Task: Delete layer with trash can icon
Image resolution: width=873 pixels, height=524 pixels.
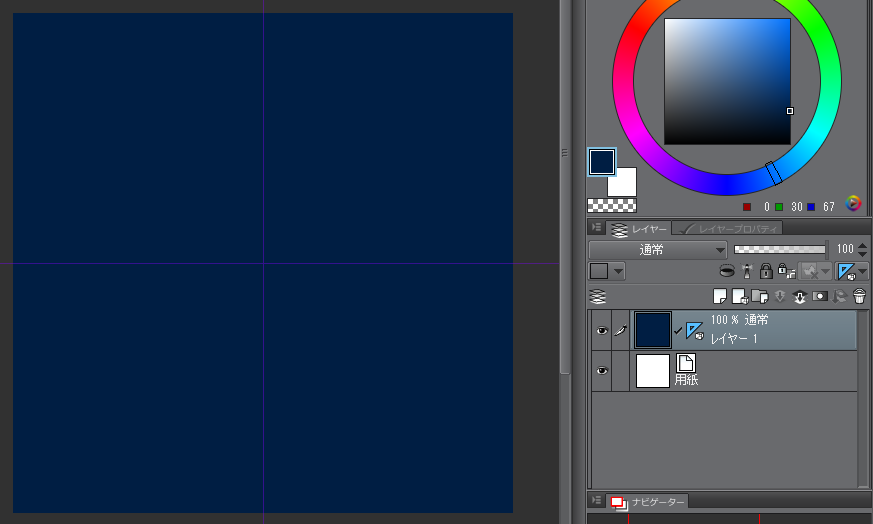Action: click(859, 296)
